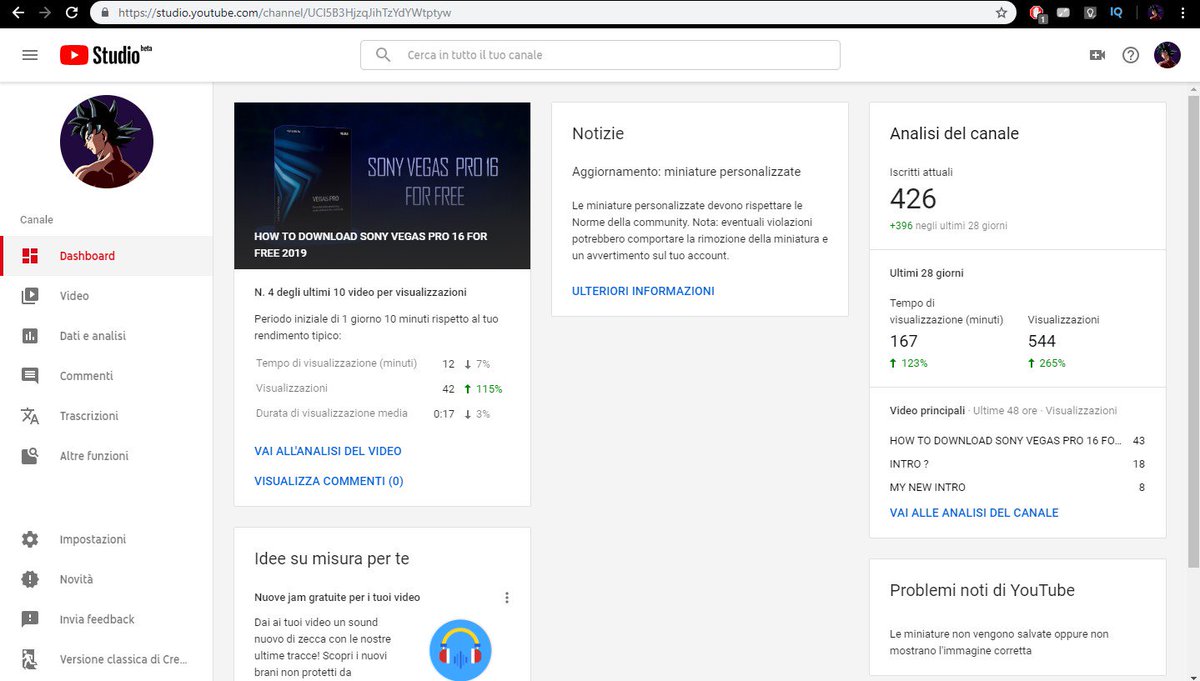Open Novità from sidebar

click(106, 579)
